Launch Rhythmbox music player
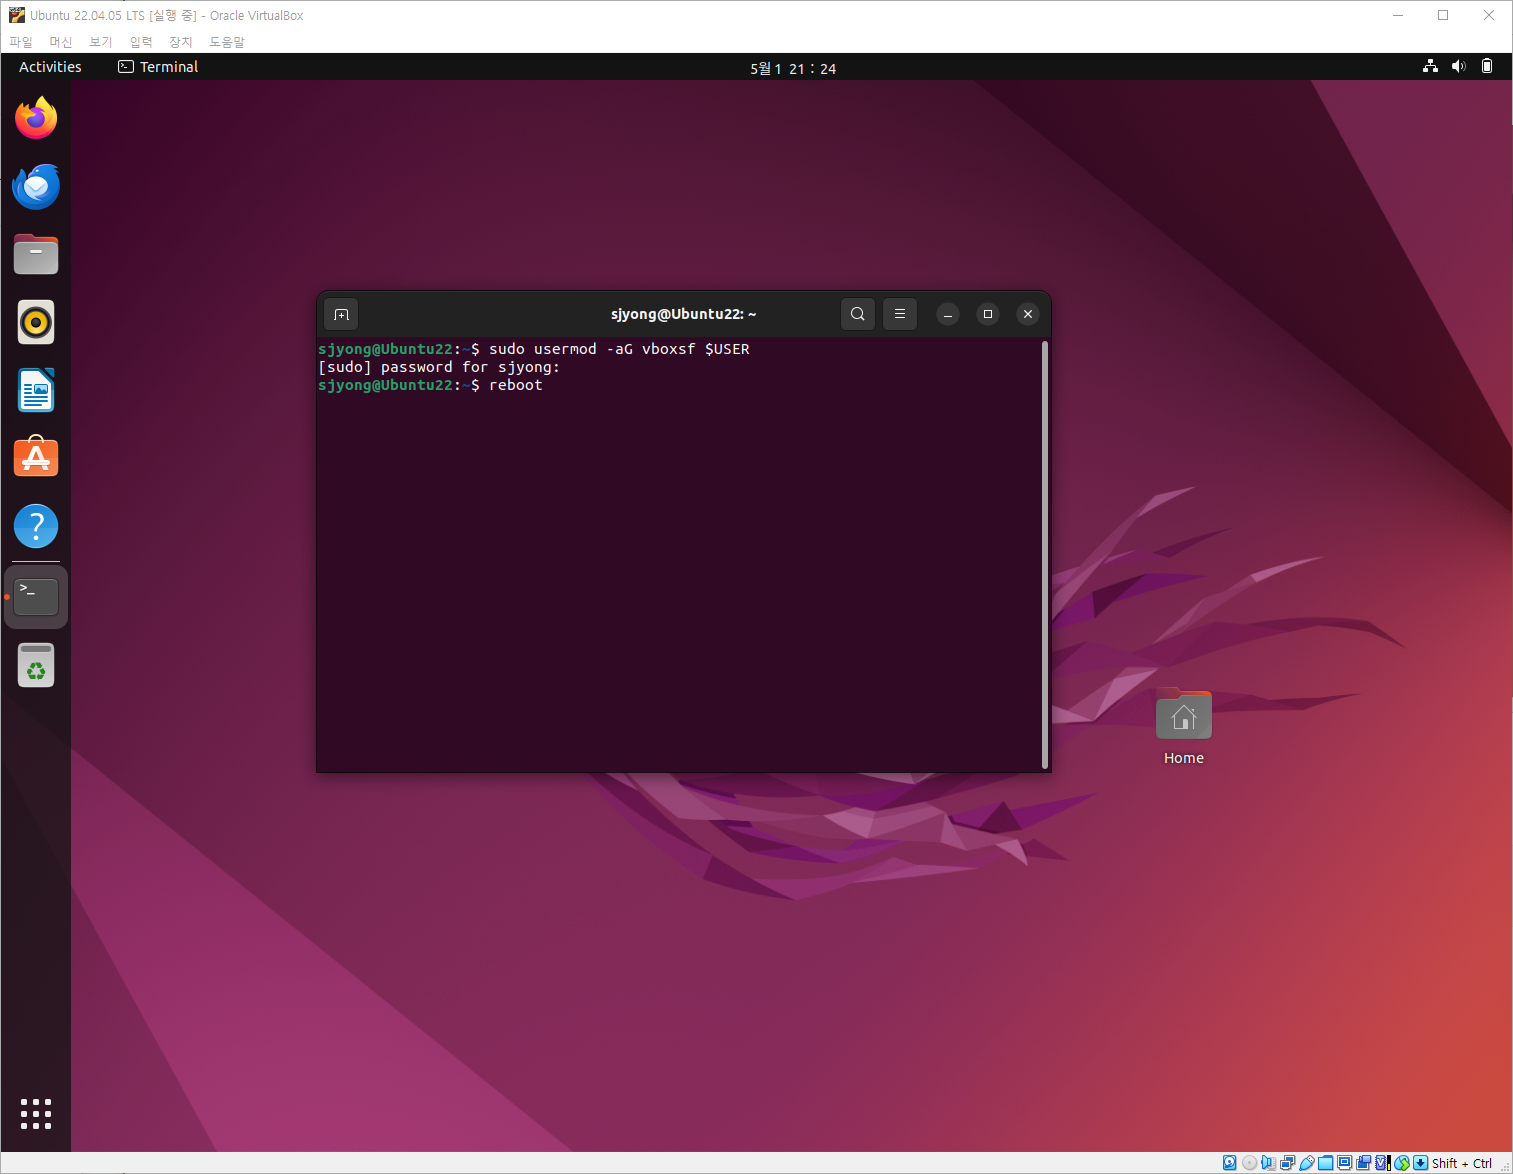 pyautogui.click(x=36, y=322)
